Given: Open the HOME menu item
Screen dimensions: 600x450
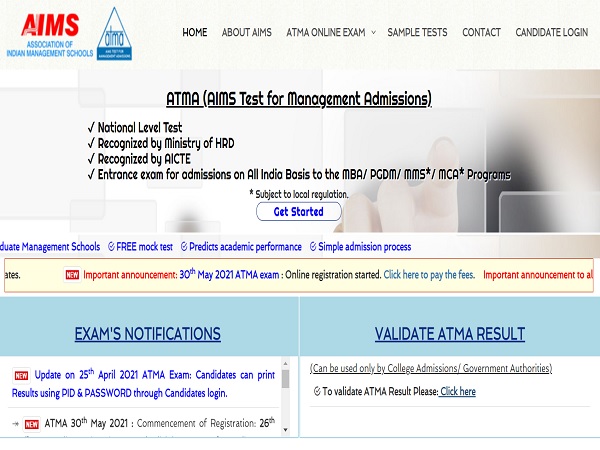Looking at the screenshot, I should (195, 32).
